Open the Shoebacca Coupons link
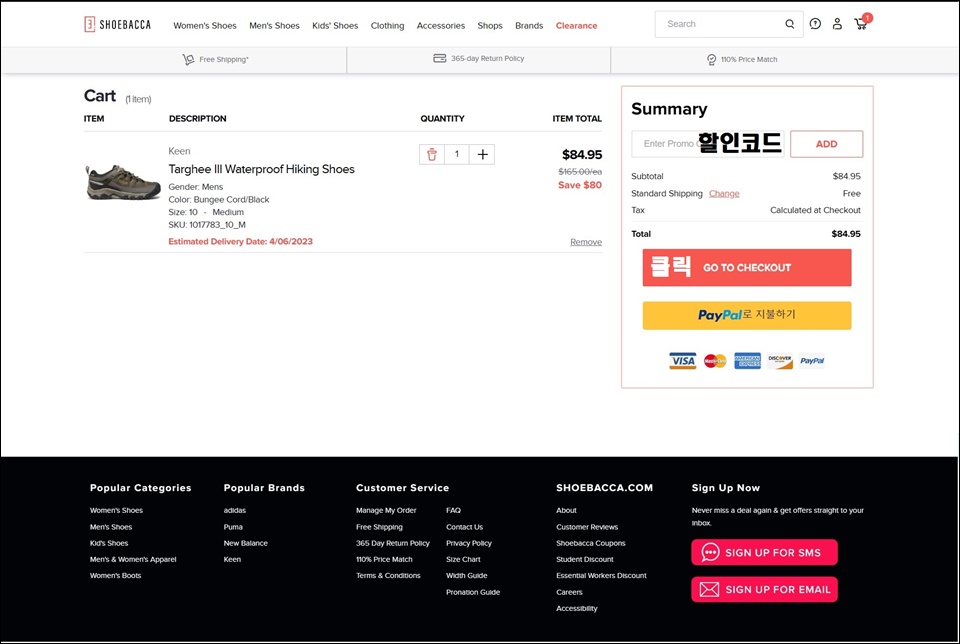 [591, 543]
